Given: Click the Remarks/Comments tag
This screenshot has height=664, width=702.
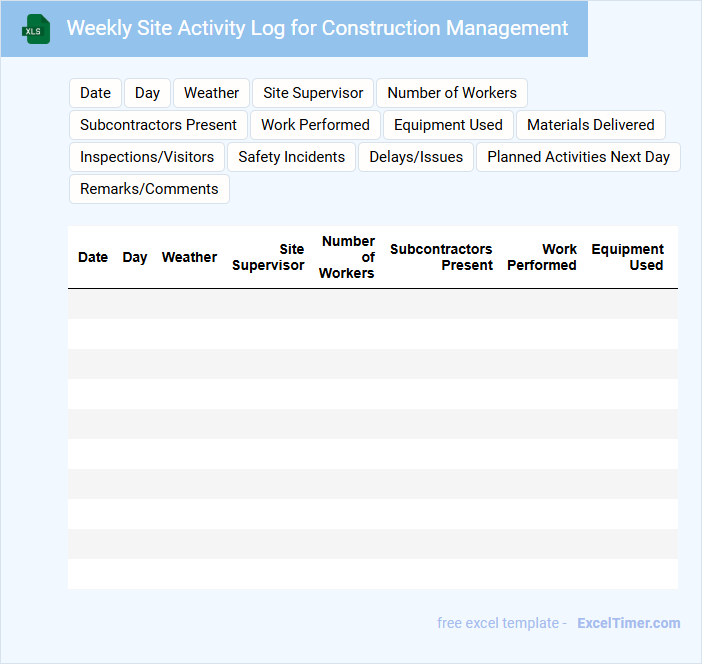Looking at the screenshot, I should [149, 189].
